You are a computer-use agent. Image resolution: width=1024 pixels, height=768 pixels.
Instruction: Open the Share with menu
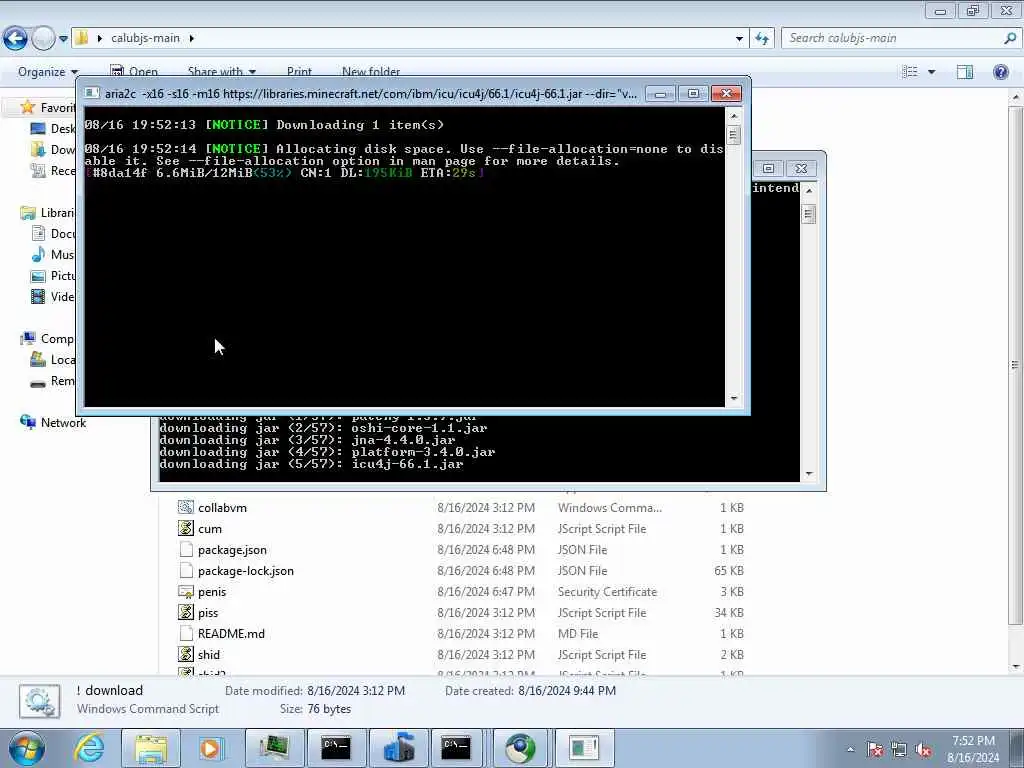point(221,72)
